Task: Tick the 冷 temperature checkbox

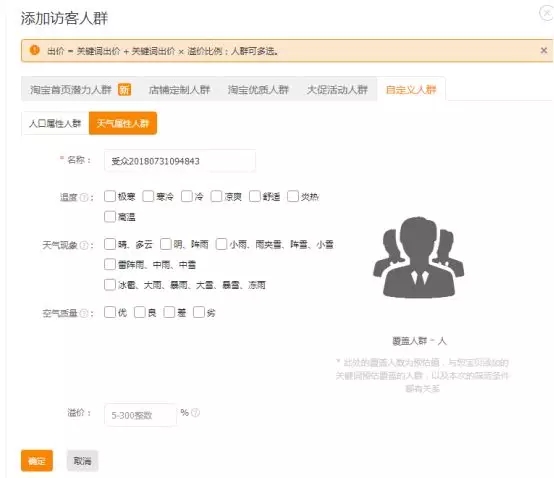Action: coord(187,196)
